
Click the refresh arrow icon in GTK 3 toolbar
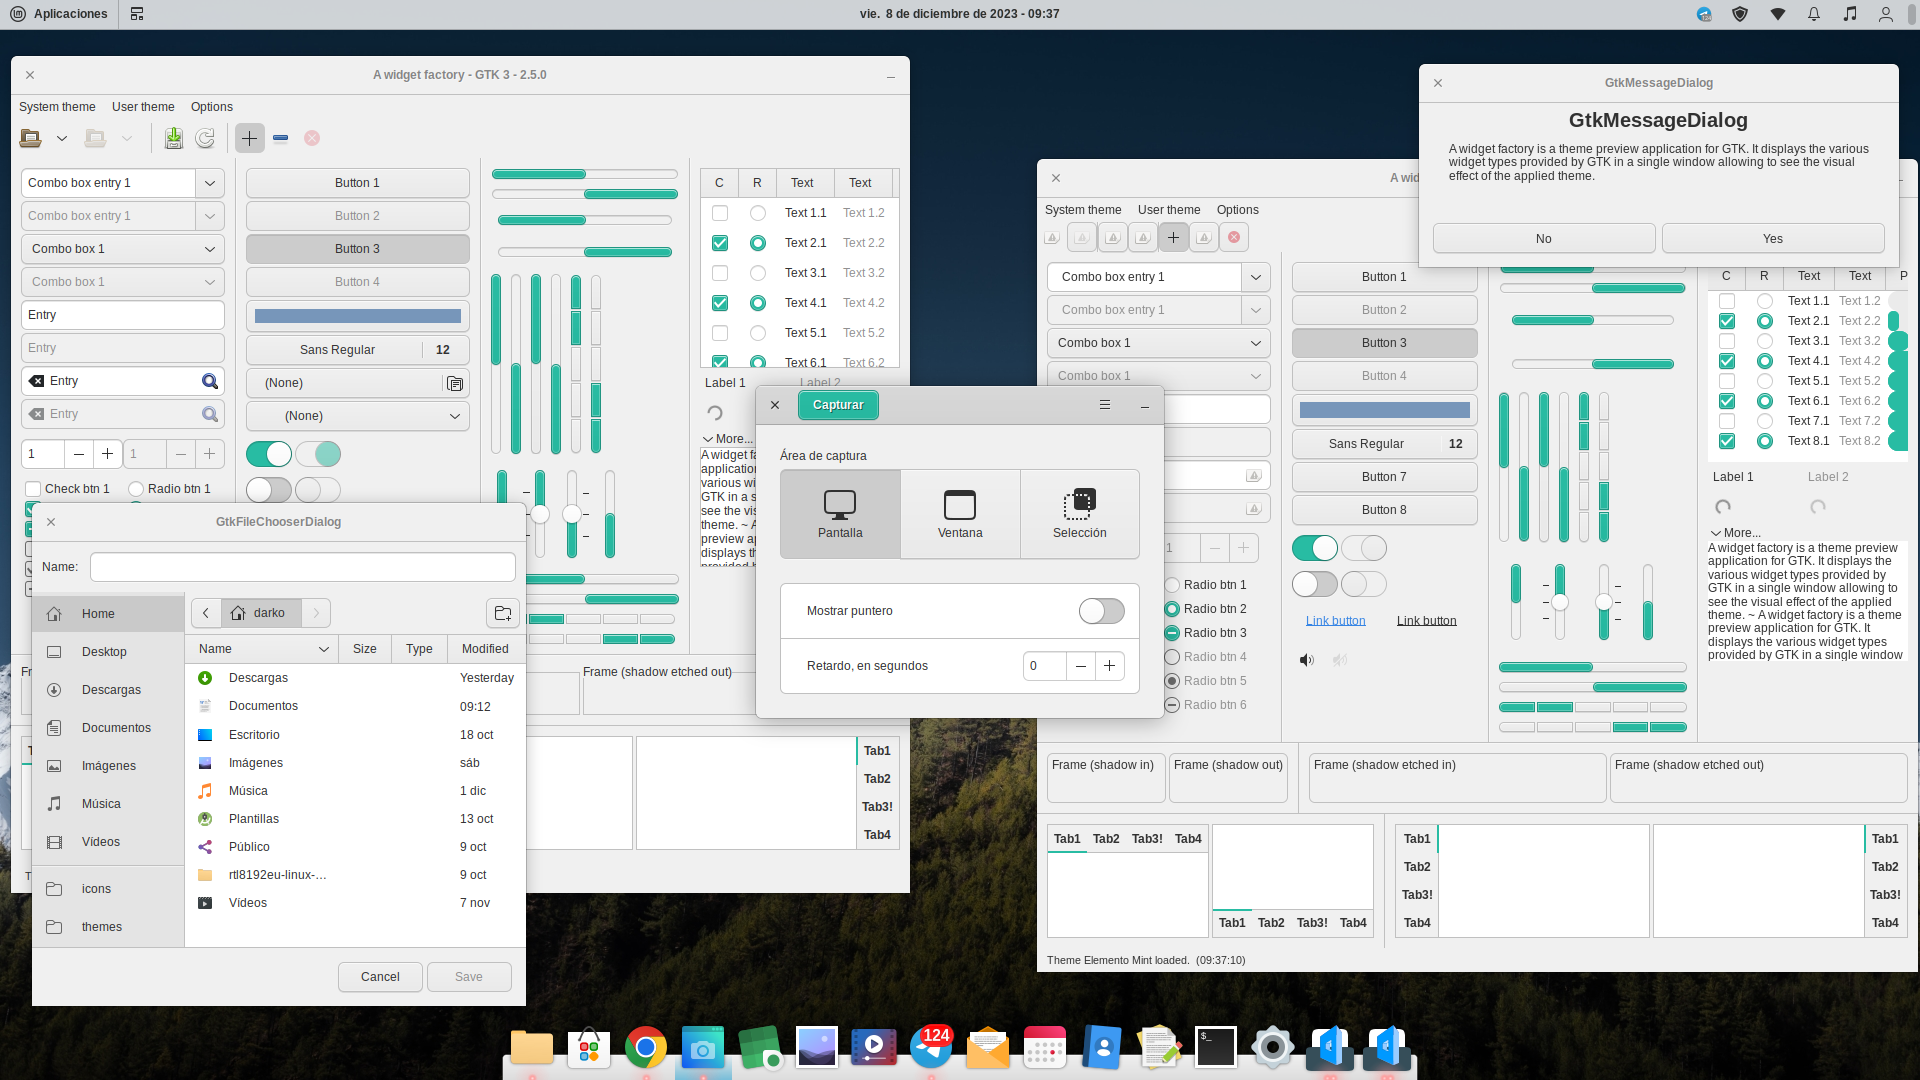205,138
